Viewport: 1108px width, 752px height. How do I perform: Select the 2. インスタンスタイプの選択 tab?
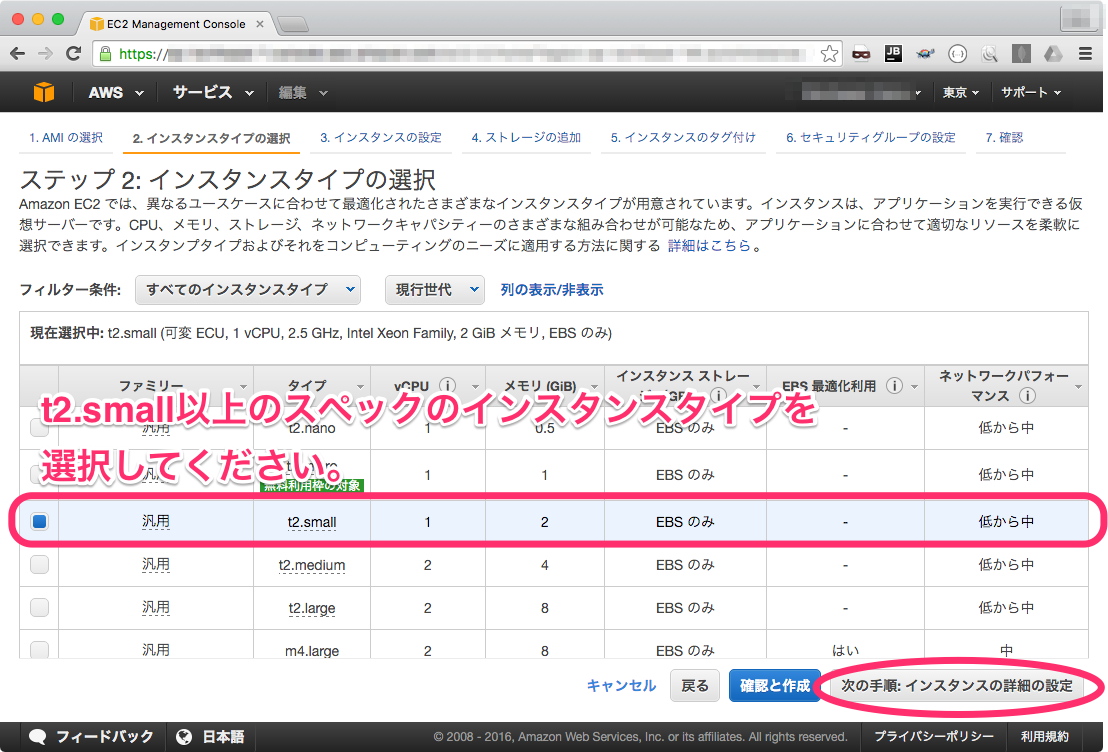point(211,138)
